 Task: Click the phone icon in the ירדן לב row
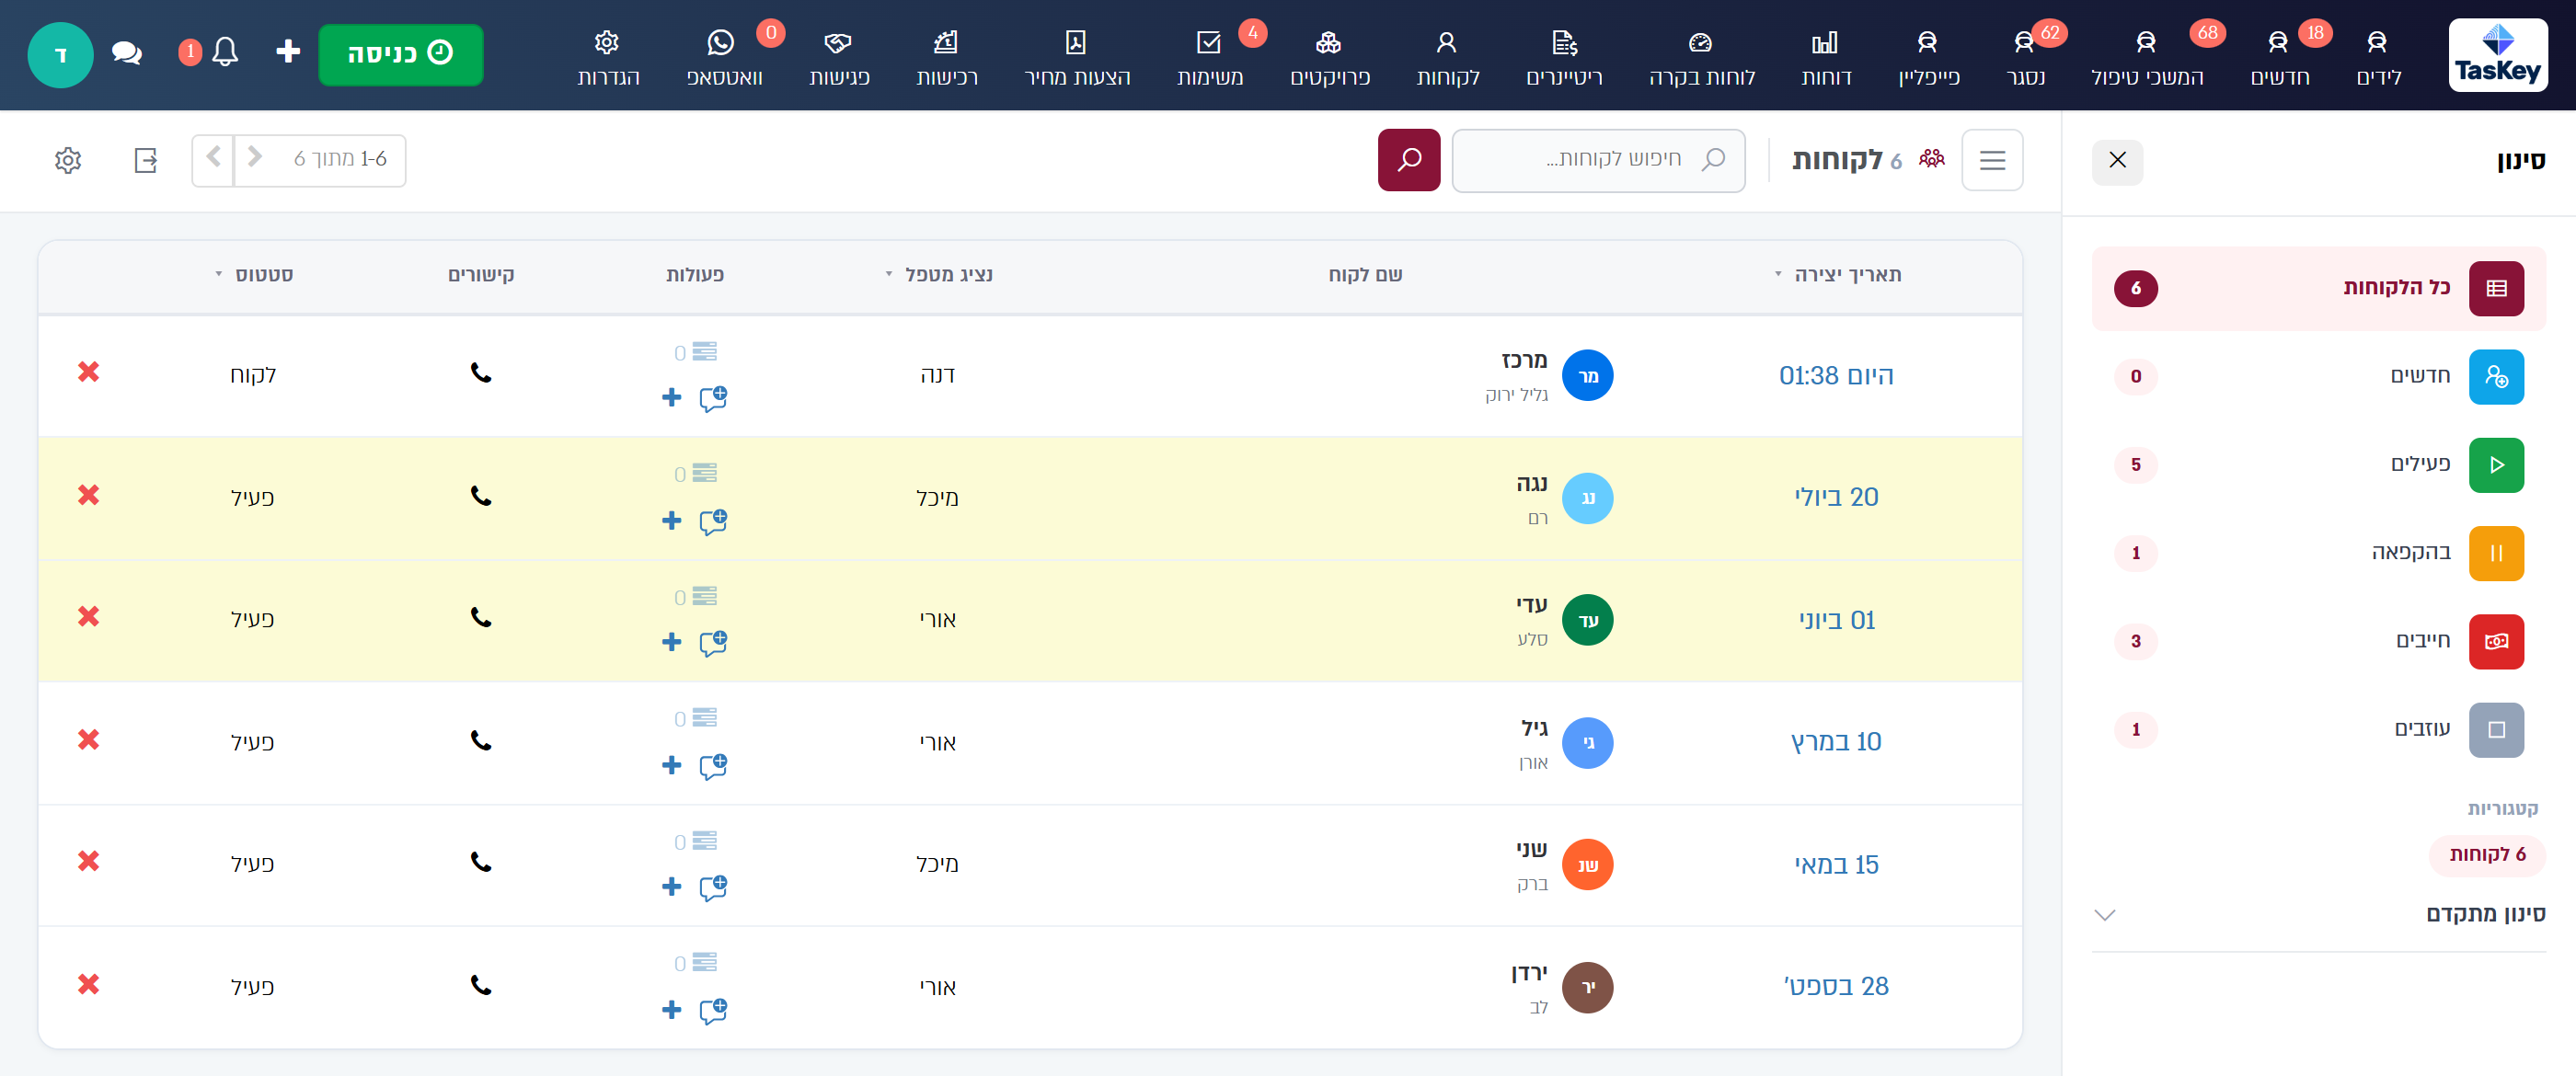click(481, 985)
